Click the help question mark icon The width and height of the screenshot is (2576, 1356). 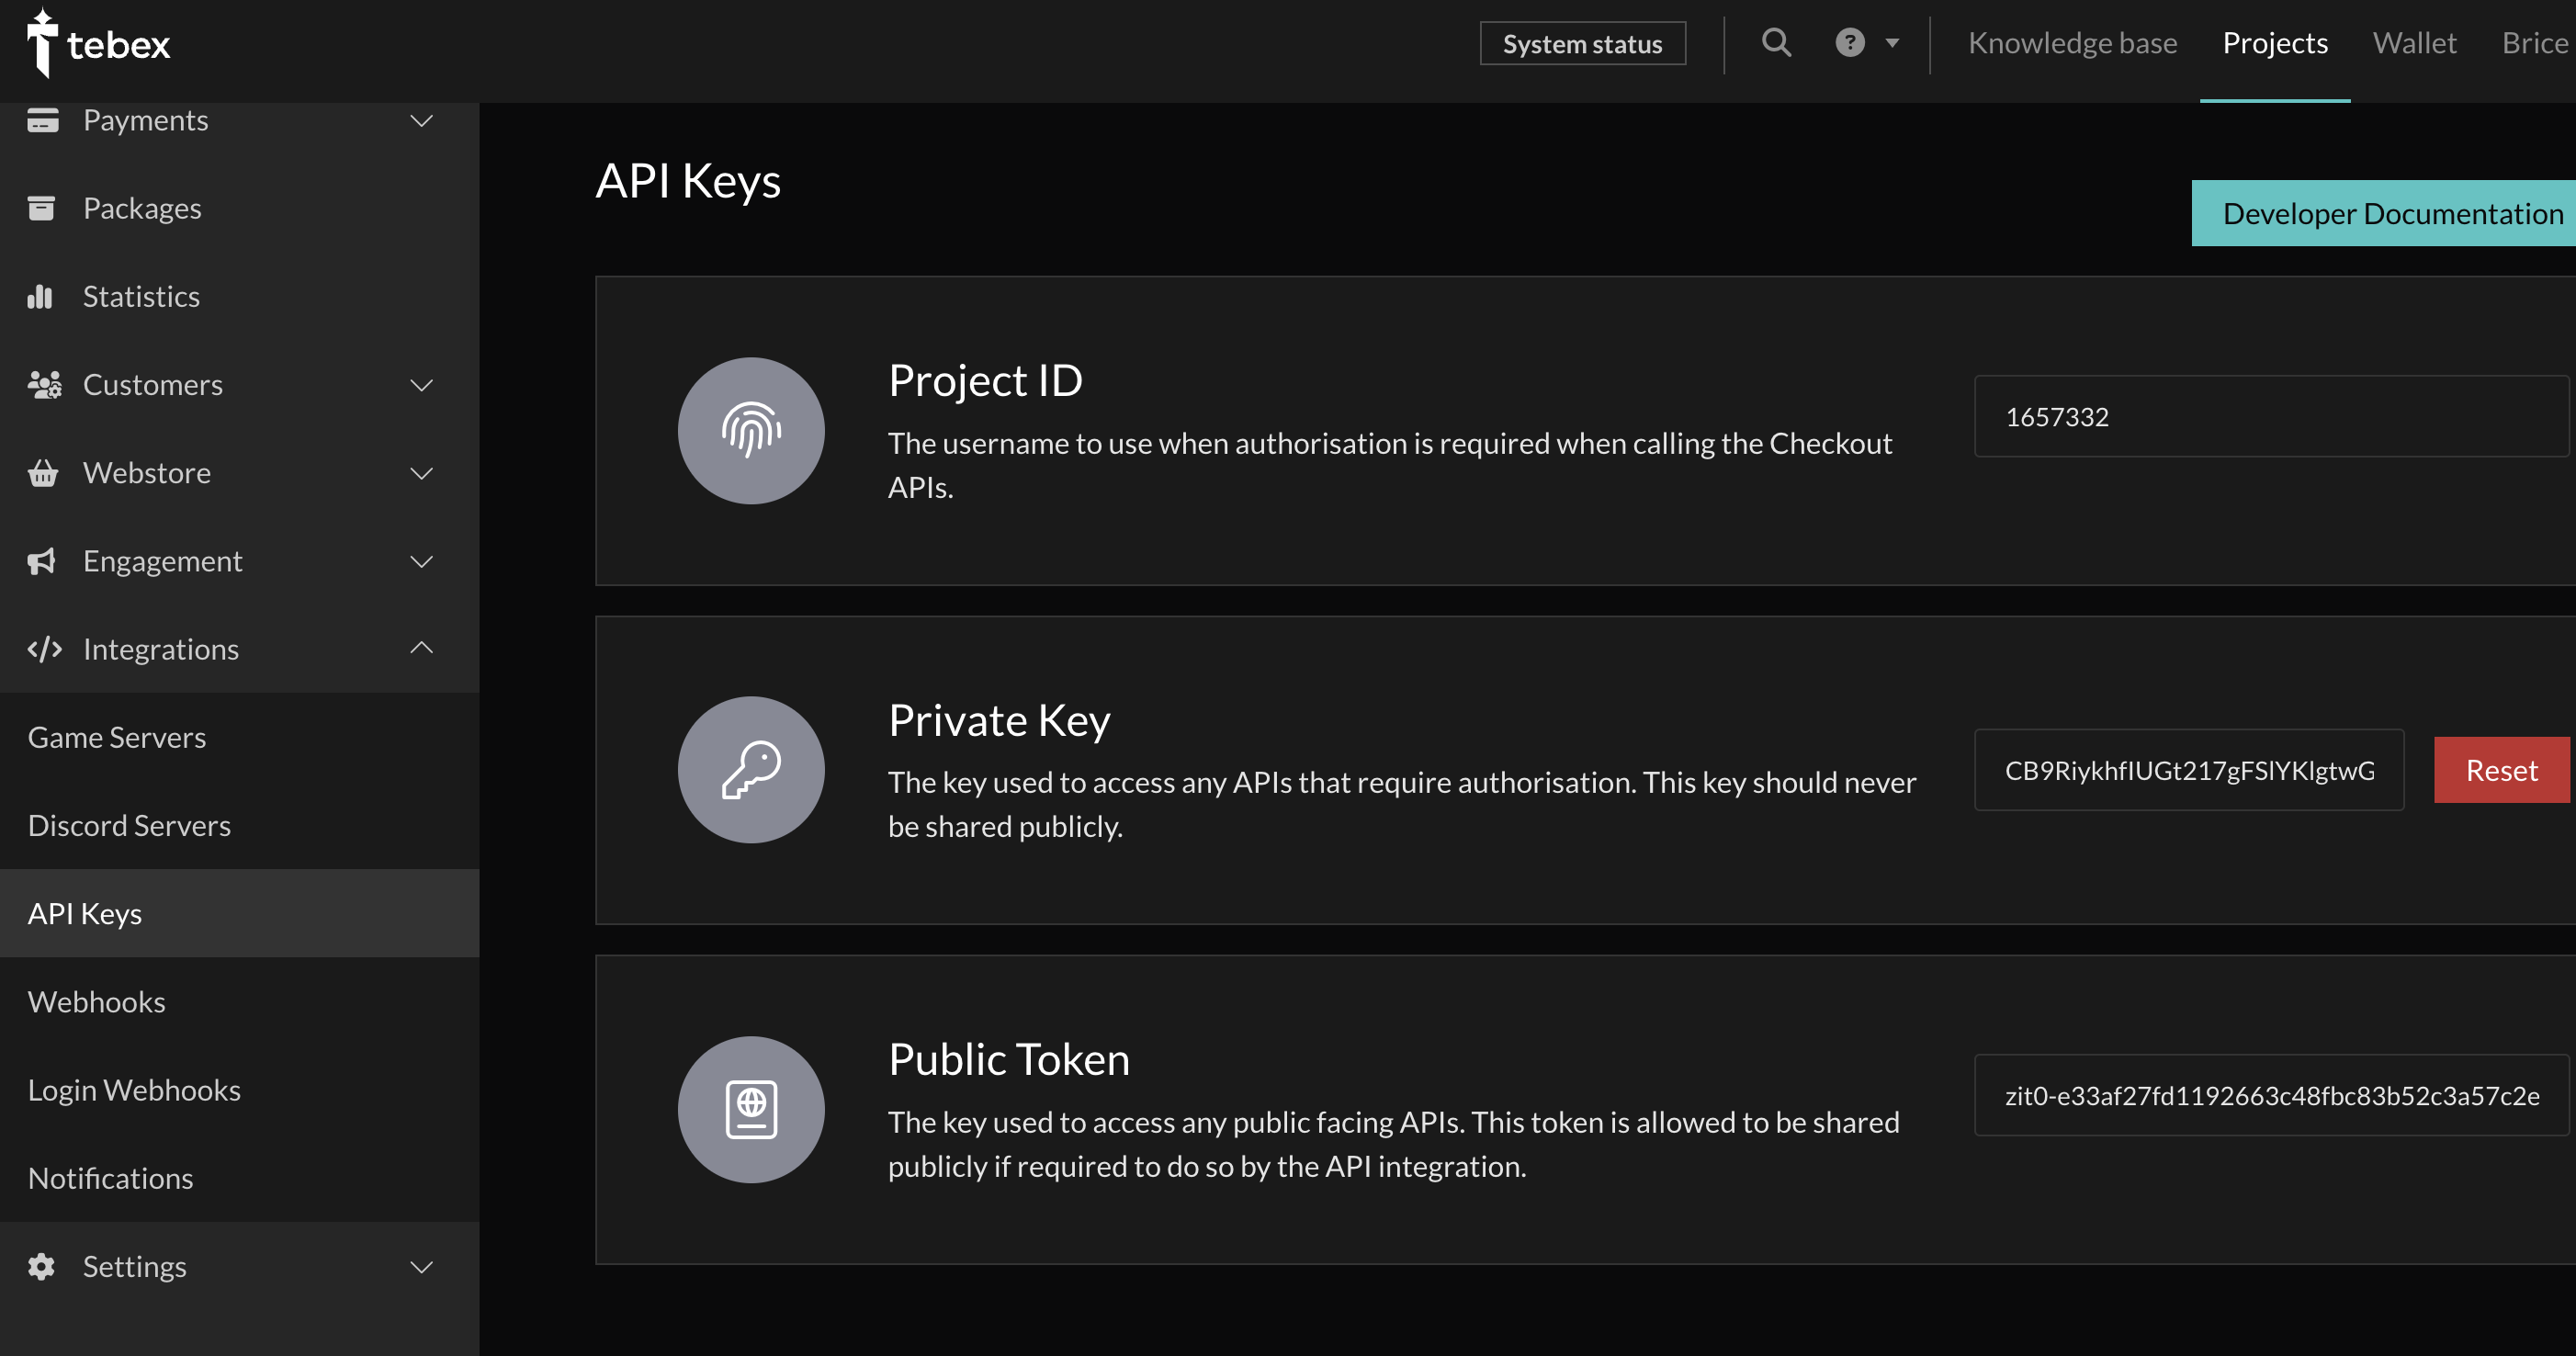click(1850, 43)
